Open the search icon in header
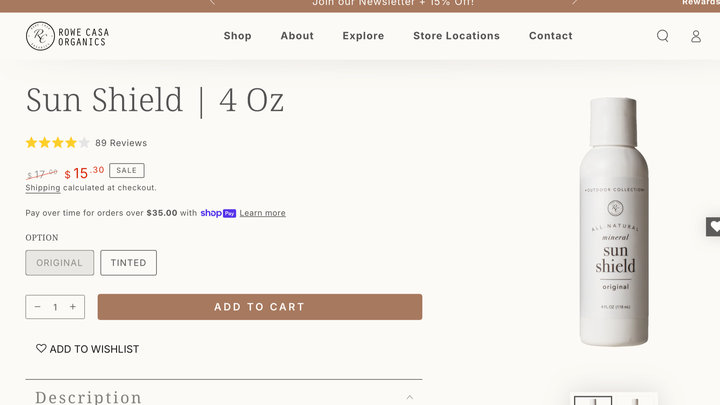This screenshot has width=720, height=405. click(x=662, y=36)
